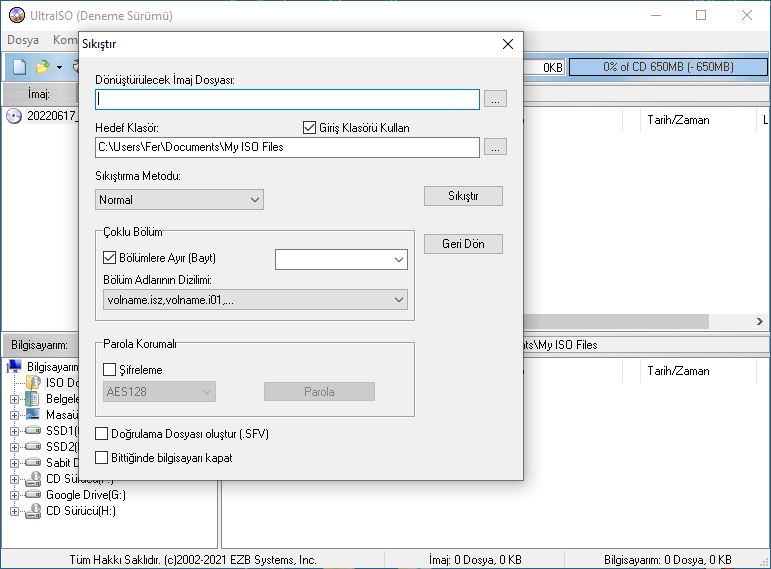
Task: Click the New file icon in UltraISO toolbar
Action: [x=19, y=66]
